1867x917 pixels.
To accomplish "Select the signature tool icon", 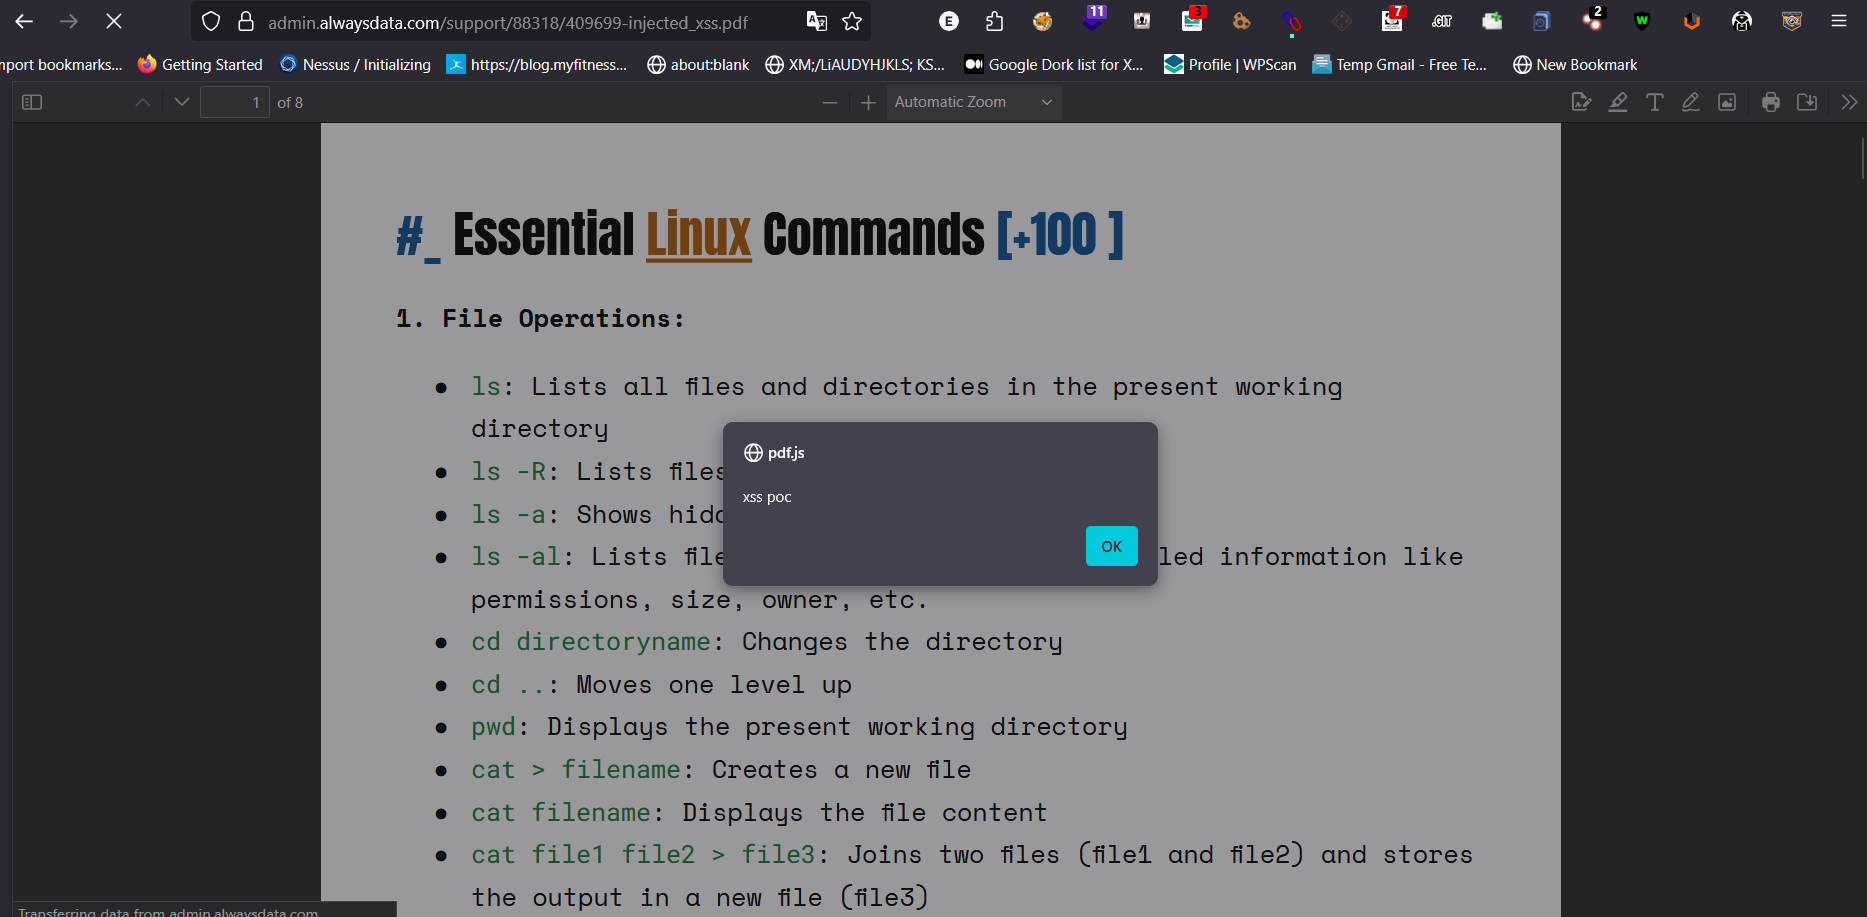I will (x=1581, y=102).
